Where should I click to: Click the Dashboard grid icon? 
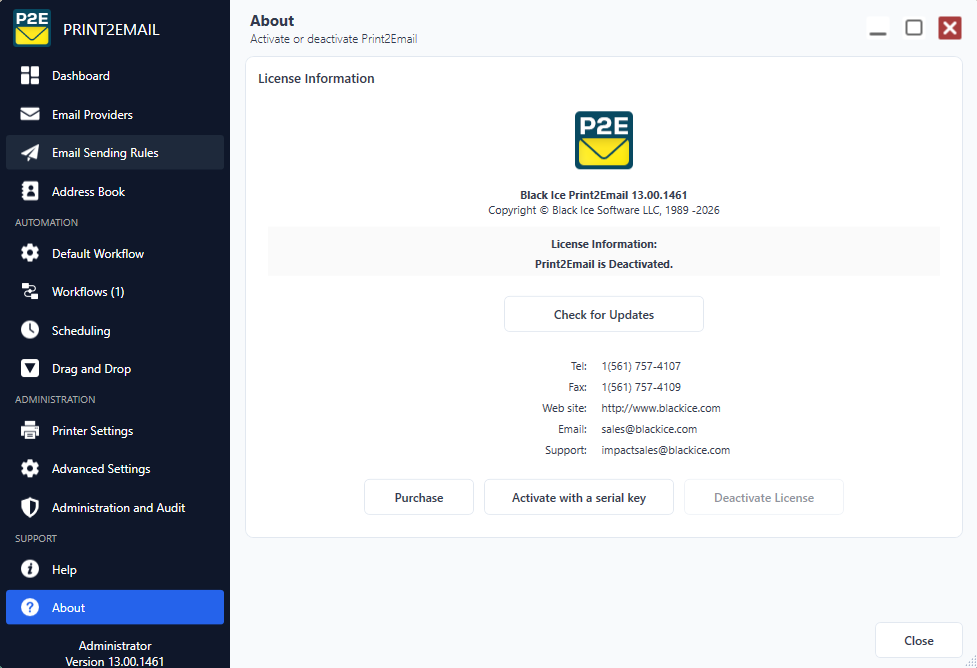point(30,75)
